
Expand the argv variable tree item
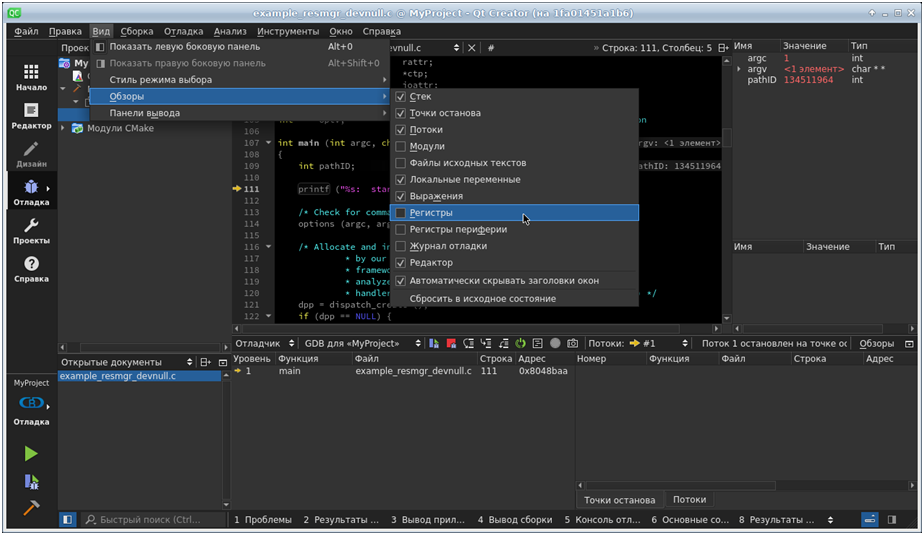pos(739,69)
